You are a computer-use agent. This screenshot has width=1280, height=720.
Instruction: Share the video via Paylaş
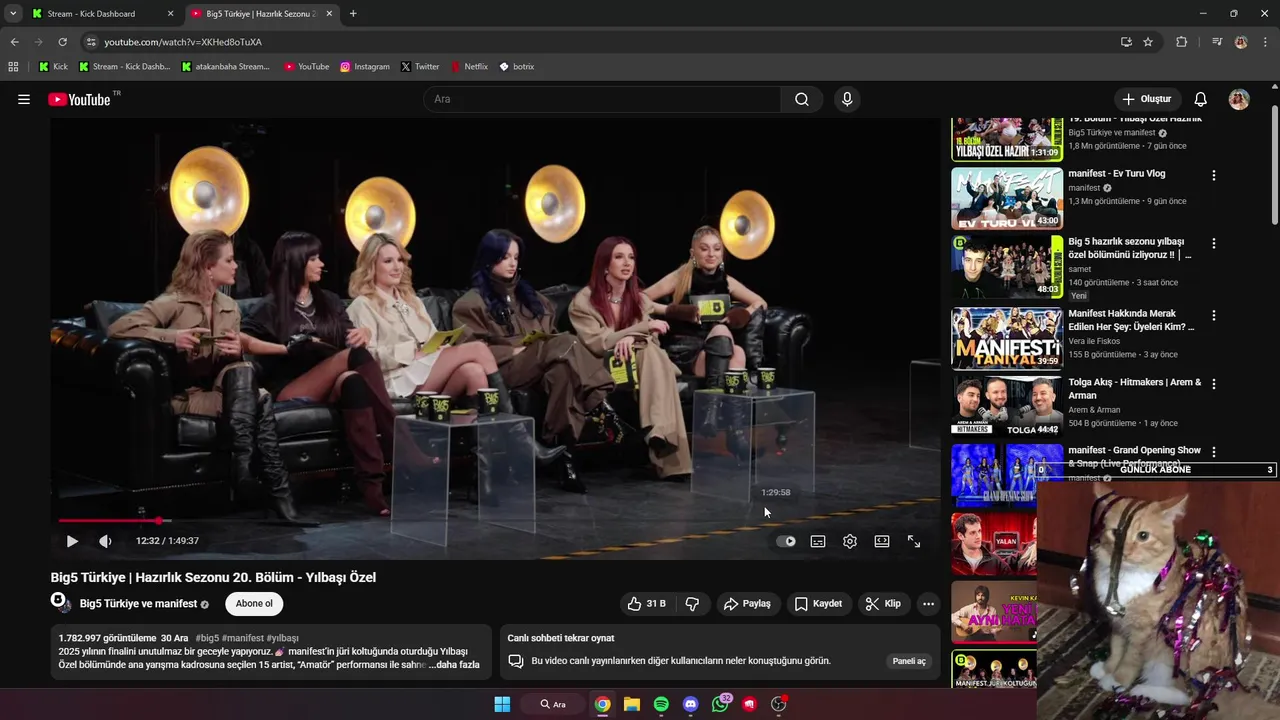pos(748,604)
